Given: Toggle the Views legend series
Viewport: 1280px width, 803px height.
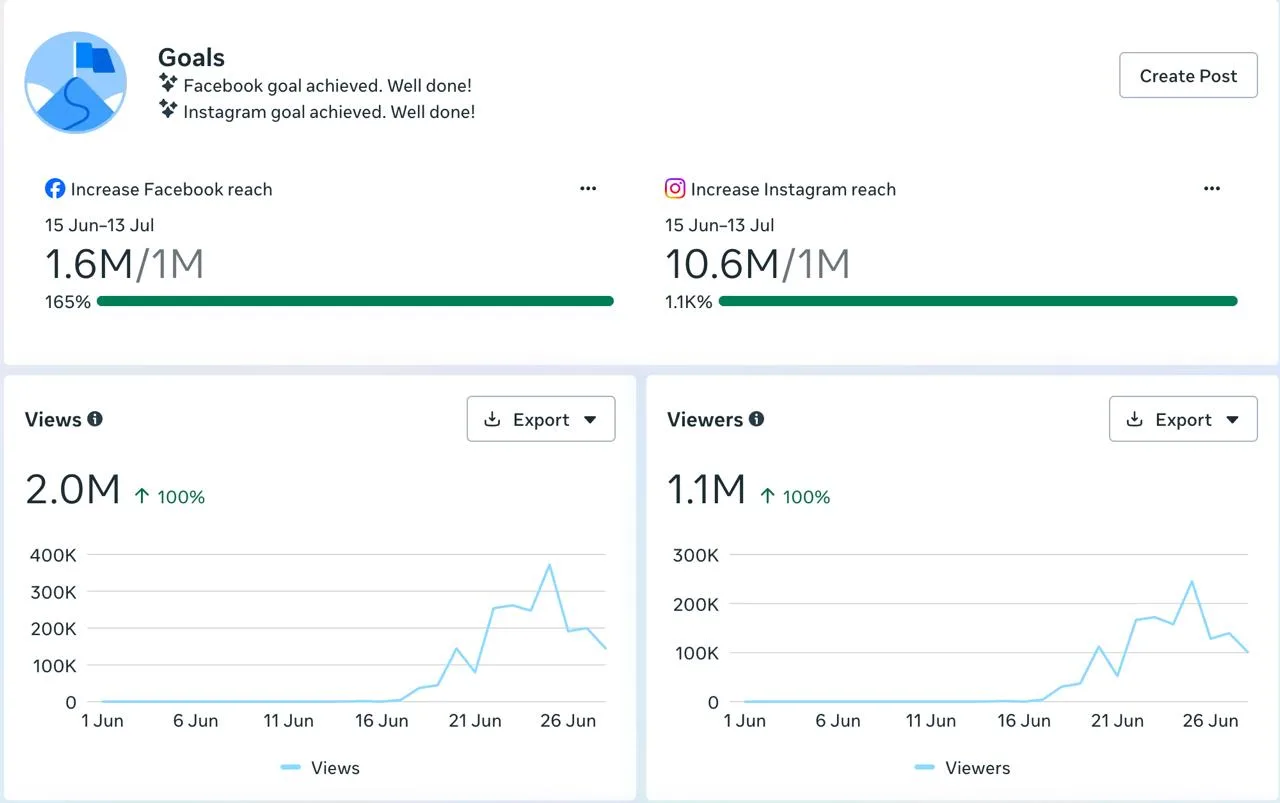Looking at the screenshot, I should [x=320, y=768].
